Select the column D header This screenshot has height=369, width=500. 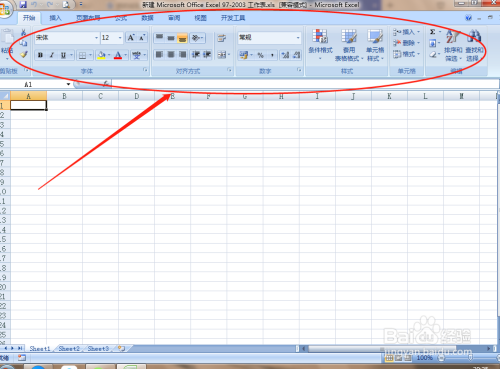pos(137,96)
